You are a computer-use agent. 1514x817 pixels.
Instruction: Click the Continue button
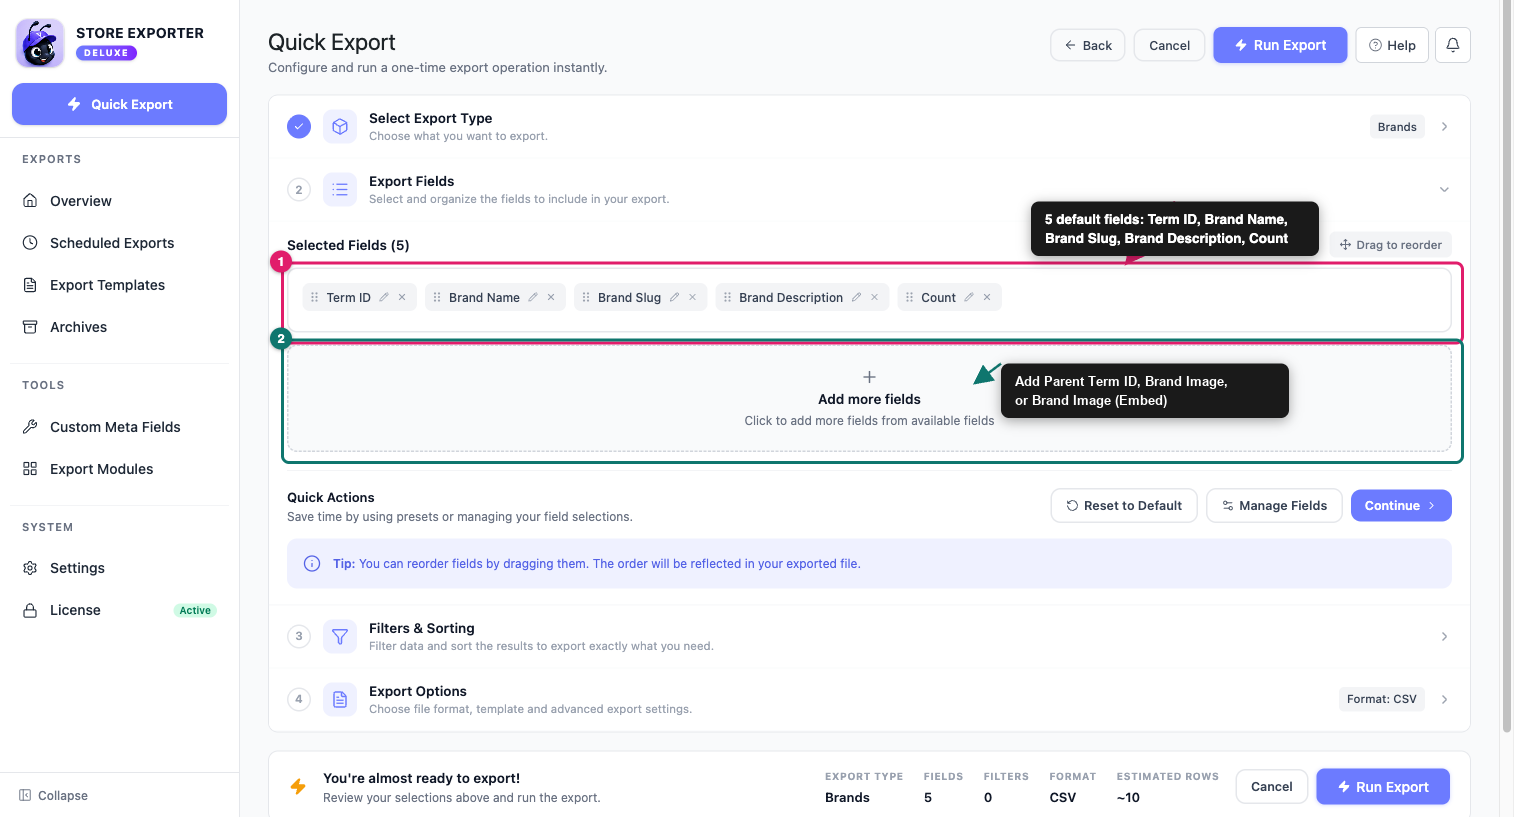point(1401,505)
